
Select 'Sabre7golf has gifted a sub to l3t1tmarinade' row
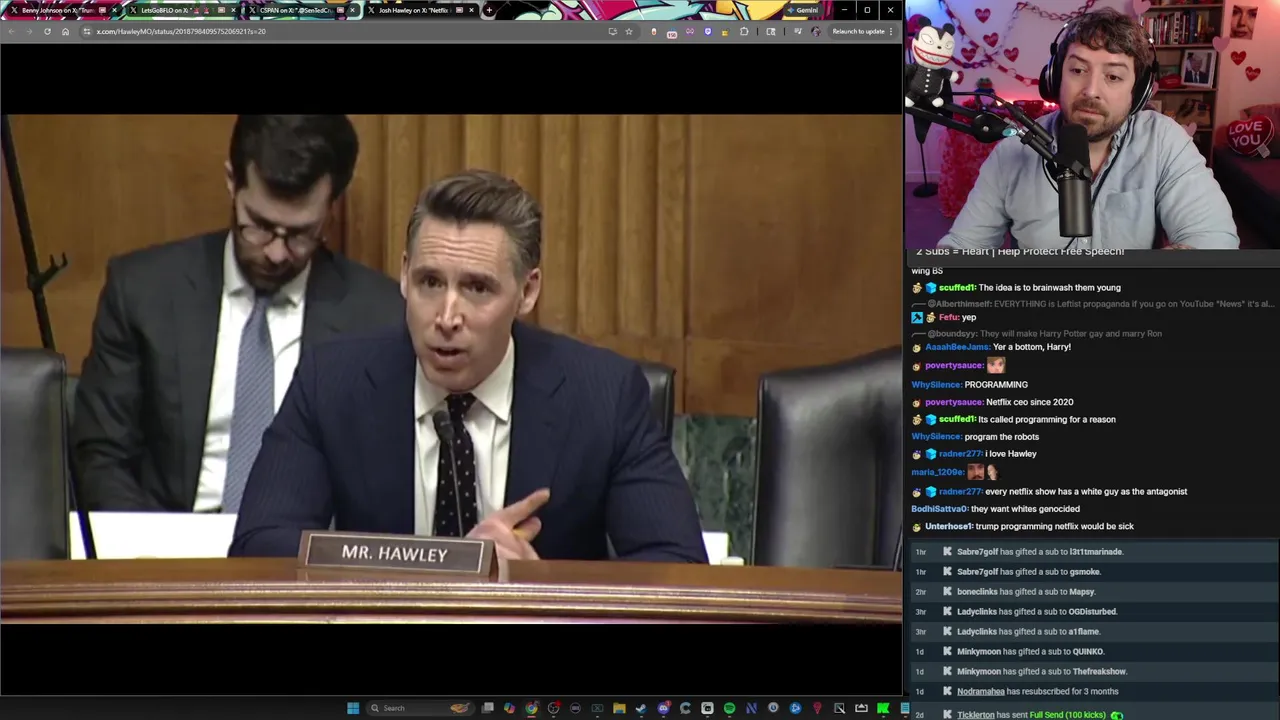[x=1092, y=552]
